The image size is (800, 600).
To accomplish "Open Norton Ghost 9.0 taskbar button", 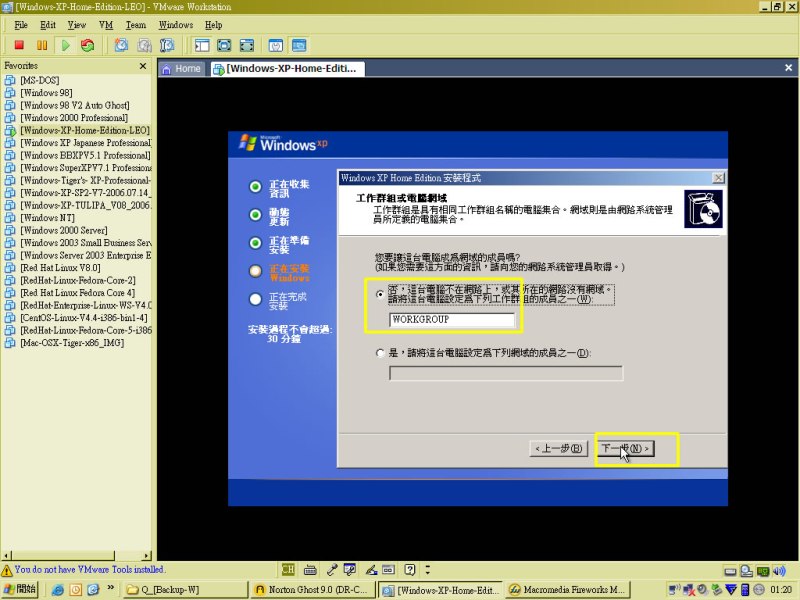I will pos(312,590).
